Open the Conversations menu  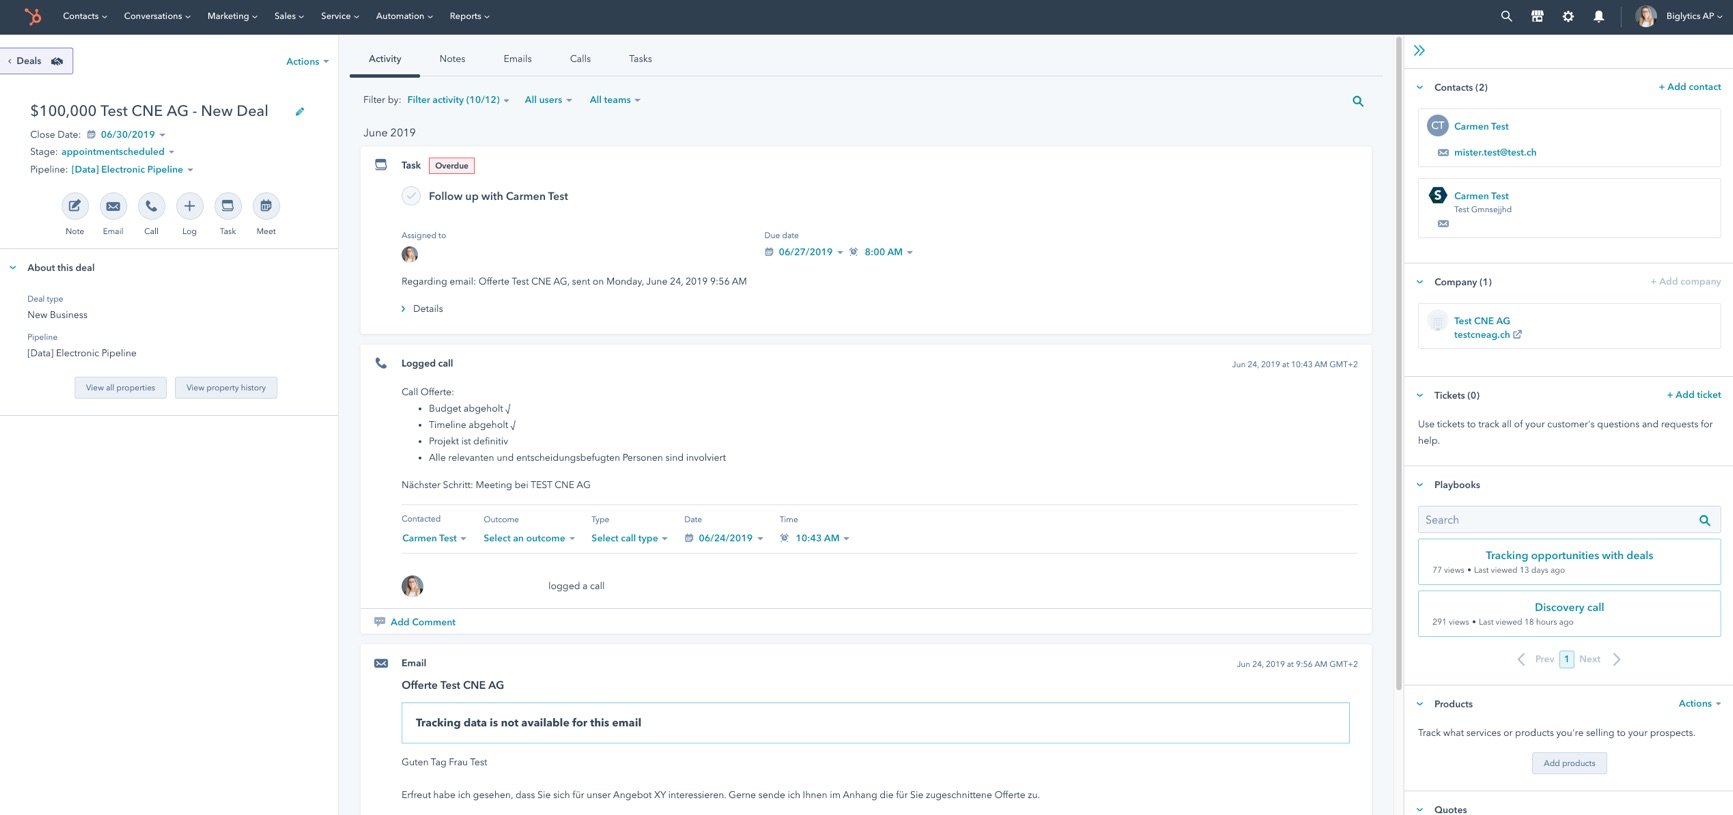point(157,16)
